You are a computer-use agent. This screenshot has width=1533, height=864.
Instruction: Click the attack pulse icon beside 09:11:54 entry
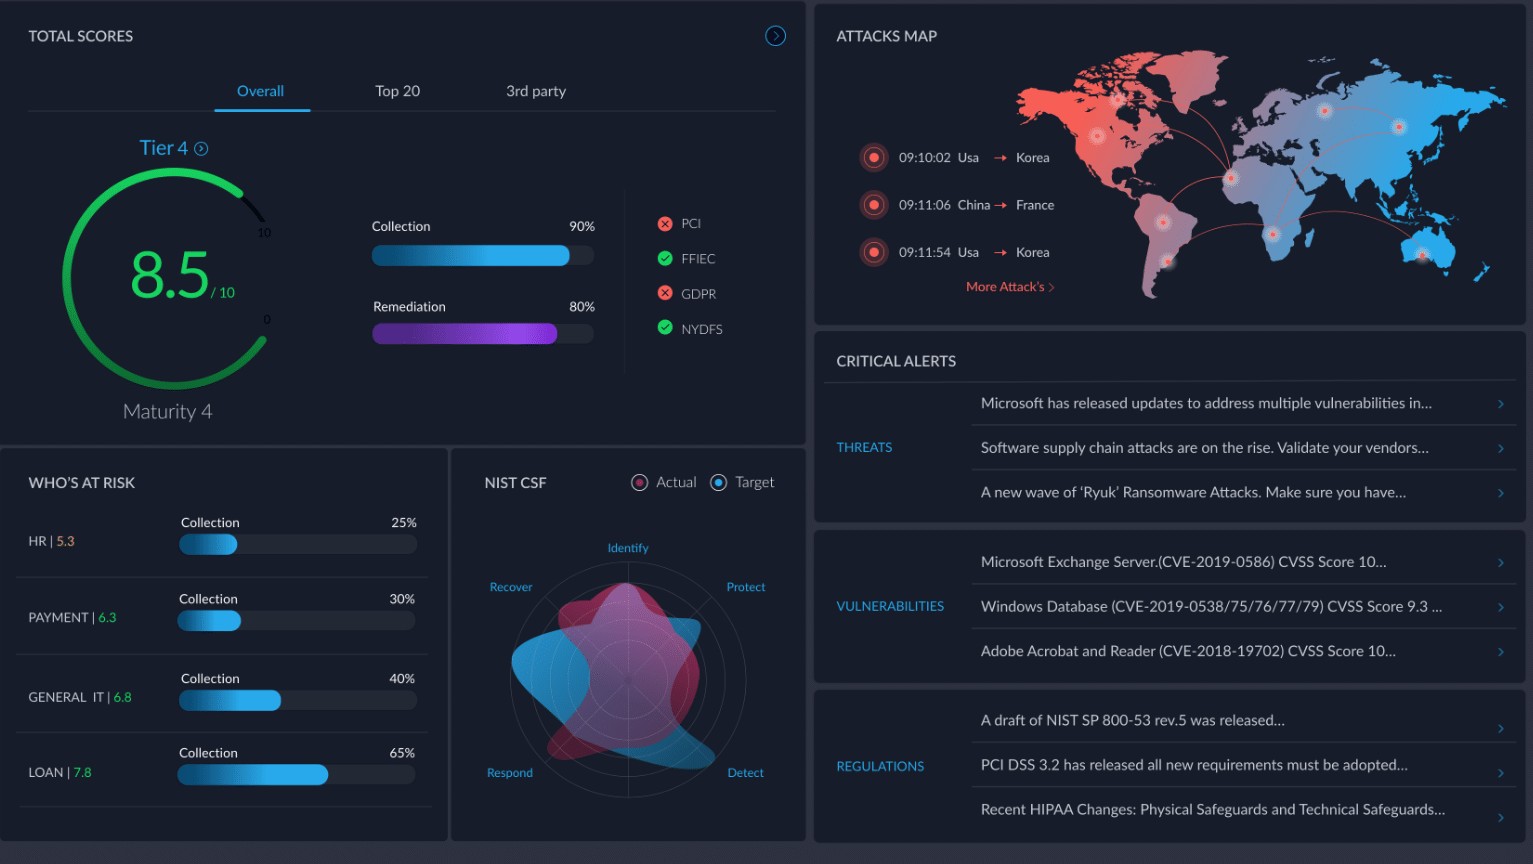click(x=874, y=252)
